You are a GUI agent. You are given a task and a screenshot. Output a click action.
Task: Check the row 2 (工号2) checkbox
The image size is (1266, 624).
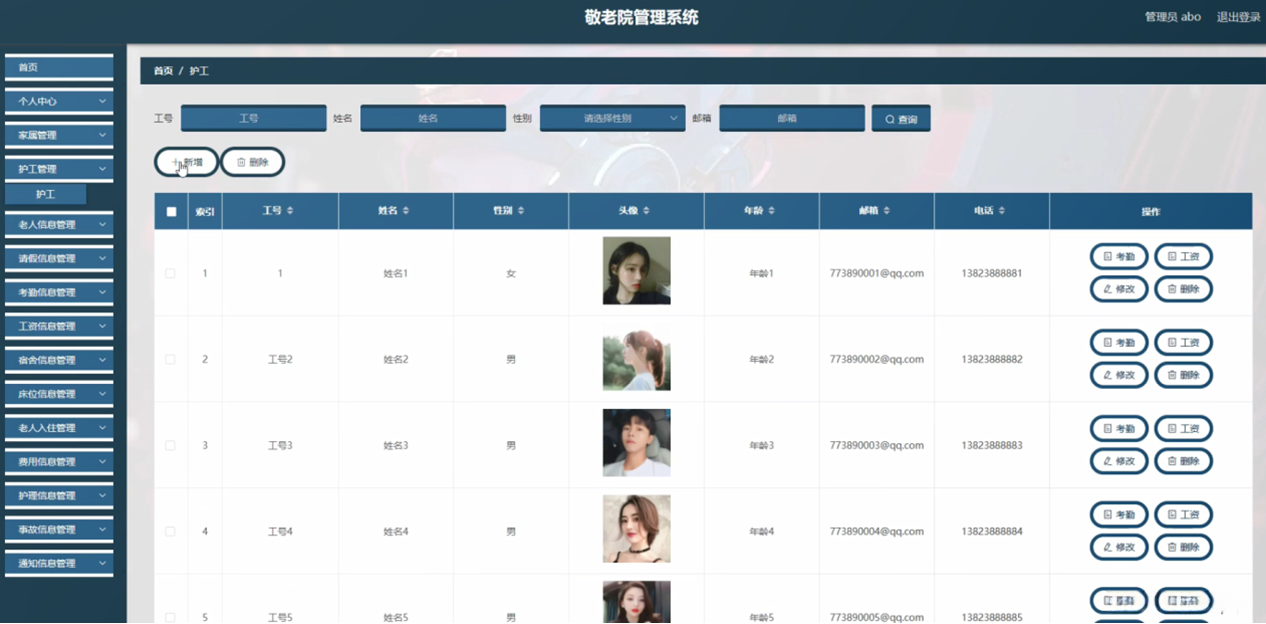[x=170, y=359]
